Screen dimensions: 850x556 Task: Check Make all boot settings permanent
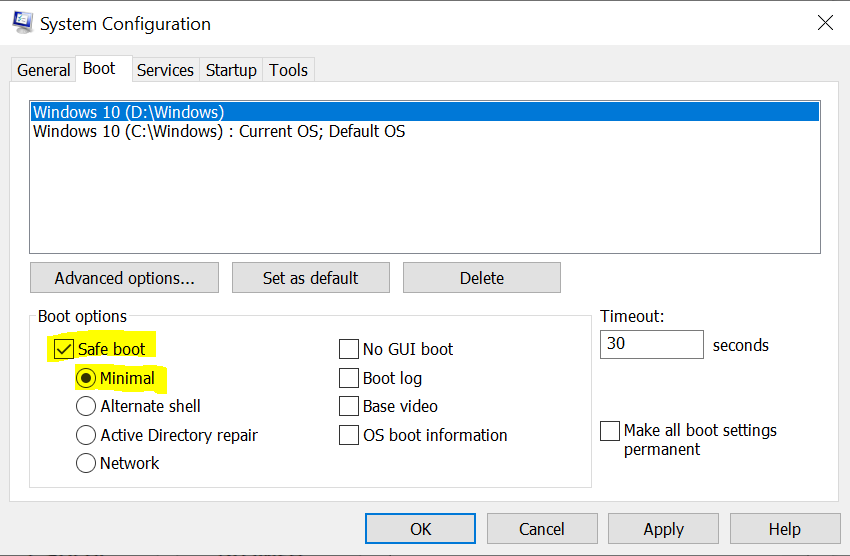(610, 431)
